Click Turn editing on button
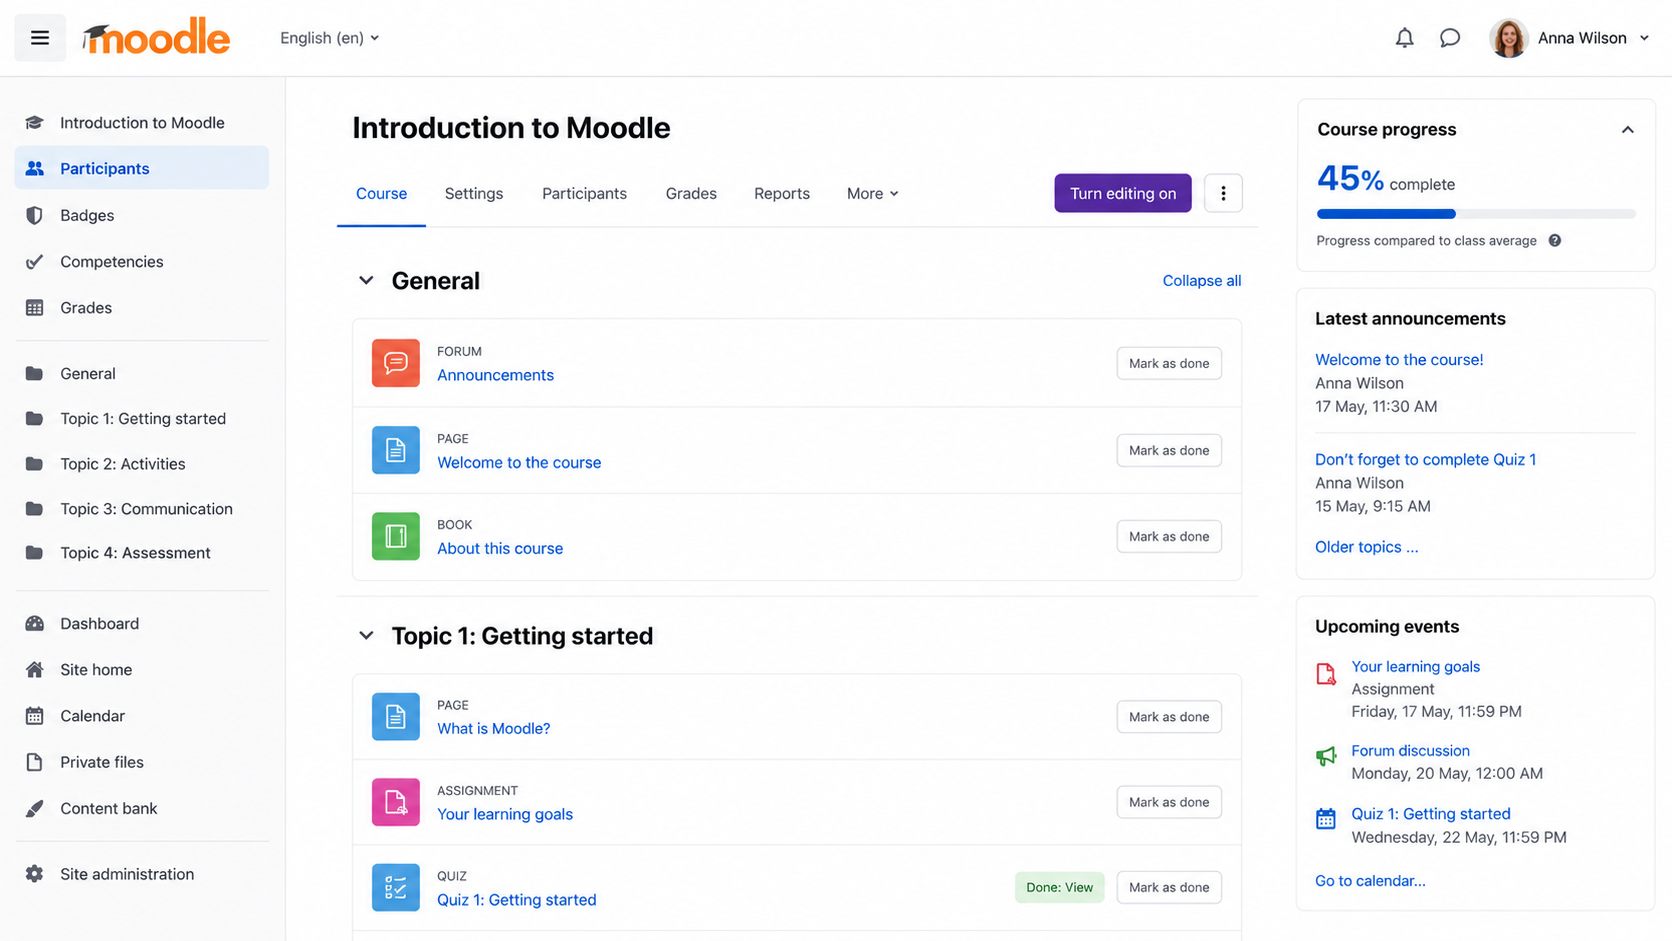Viewport: 1672px width, 941px height. [1123, 193]
